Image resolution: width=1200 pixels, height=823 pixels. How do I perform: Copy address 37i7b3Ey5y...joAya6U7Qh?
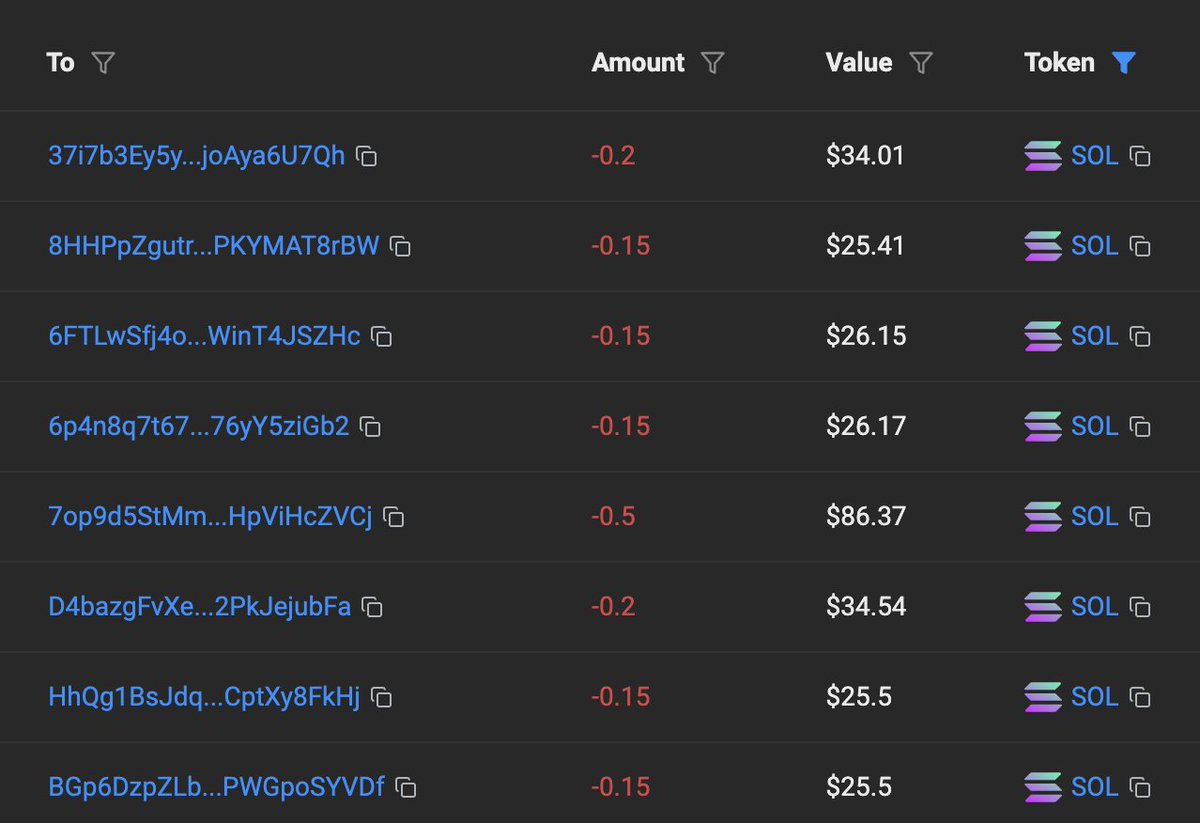[367, 157]
